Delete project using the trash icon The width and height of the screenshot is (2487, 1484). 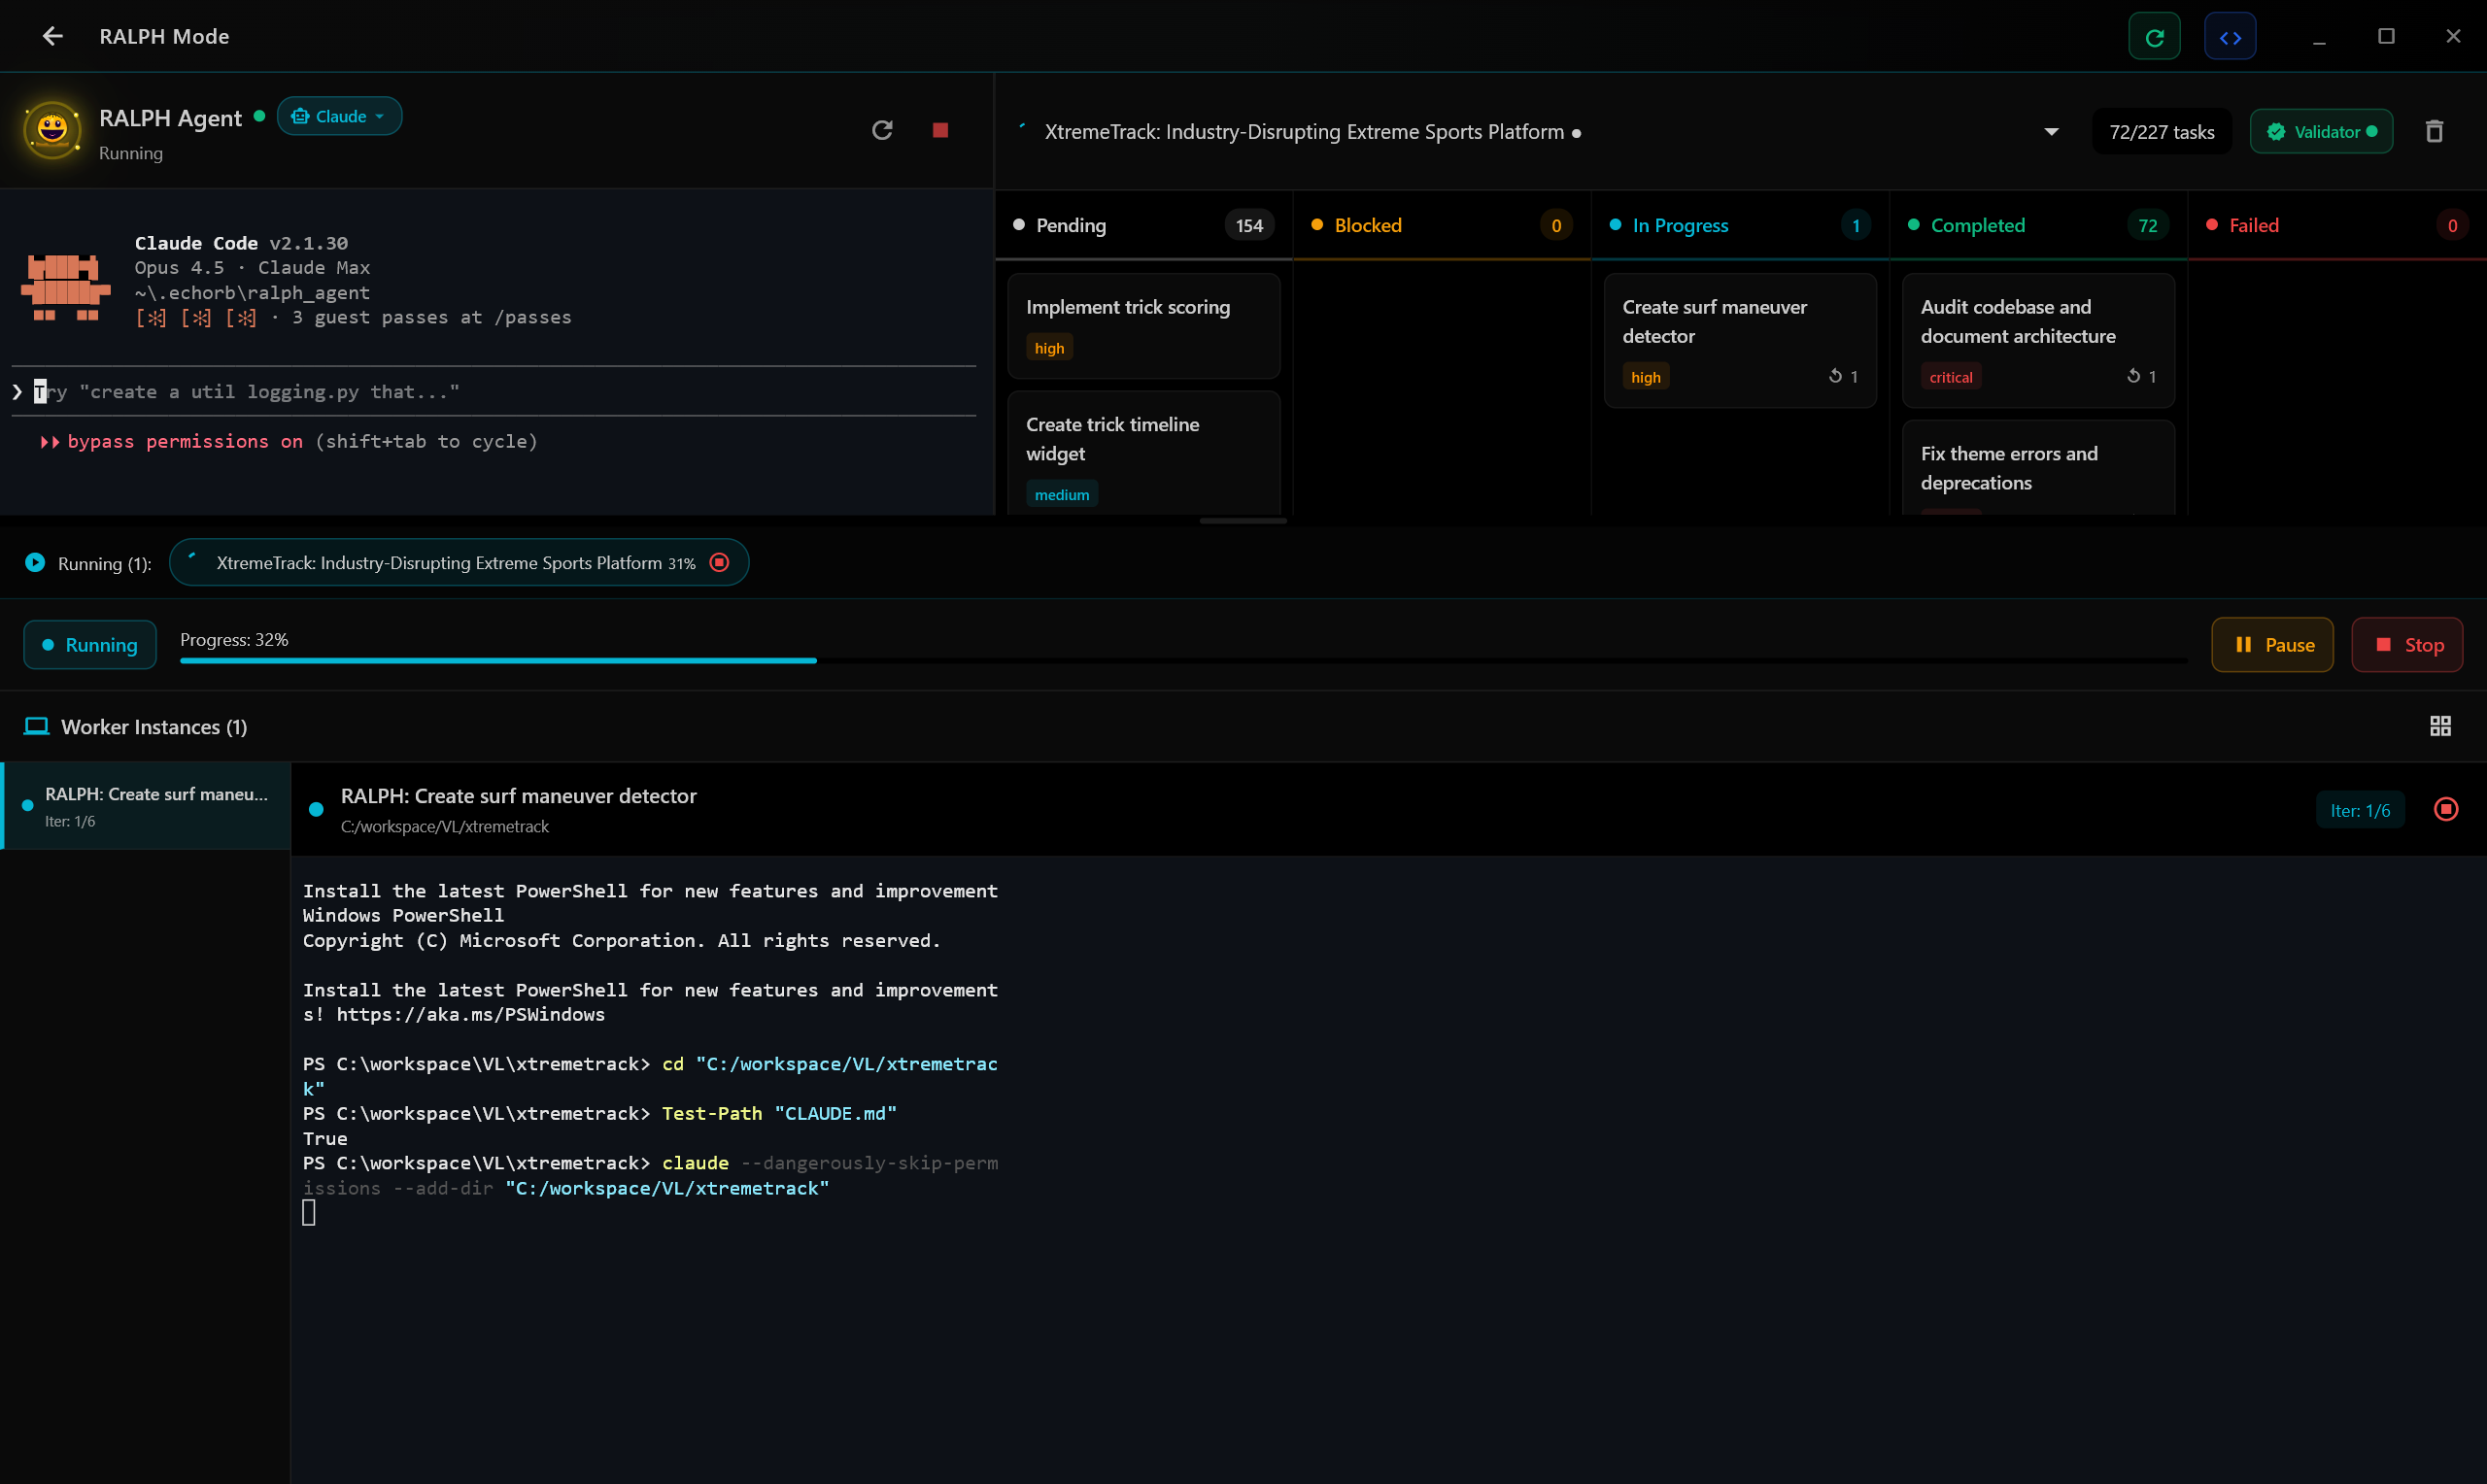pyautogui.click(x=2433, y=132)
